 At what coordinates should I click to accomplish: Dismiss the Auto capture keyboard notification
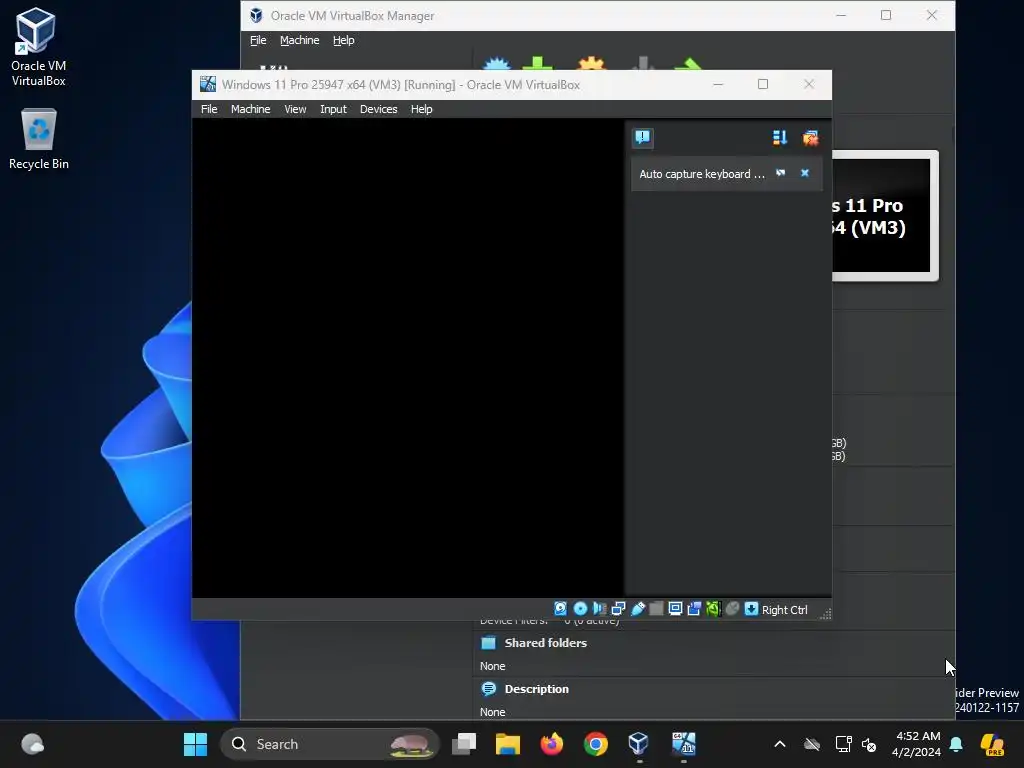point(805,173)
